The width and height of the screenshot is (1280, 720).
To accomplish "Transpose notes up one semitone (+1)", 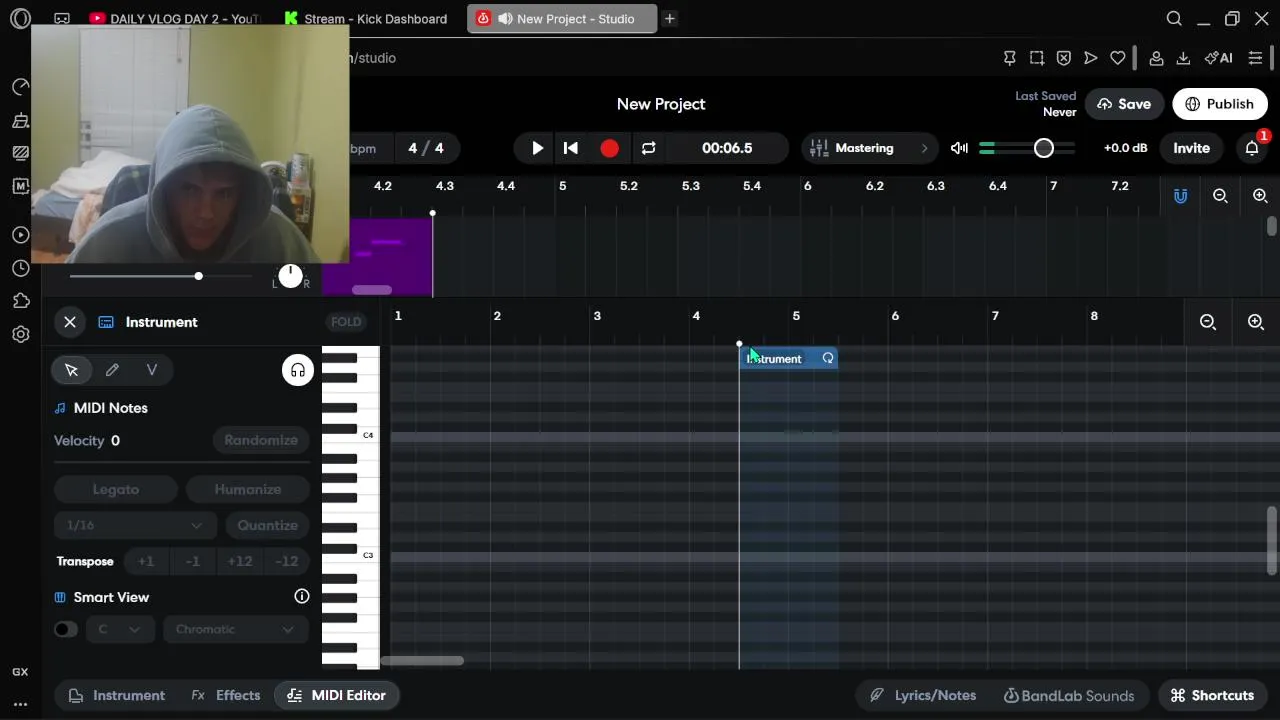I will pyautogui.click(x=146, y=561).
